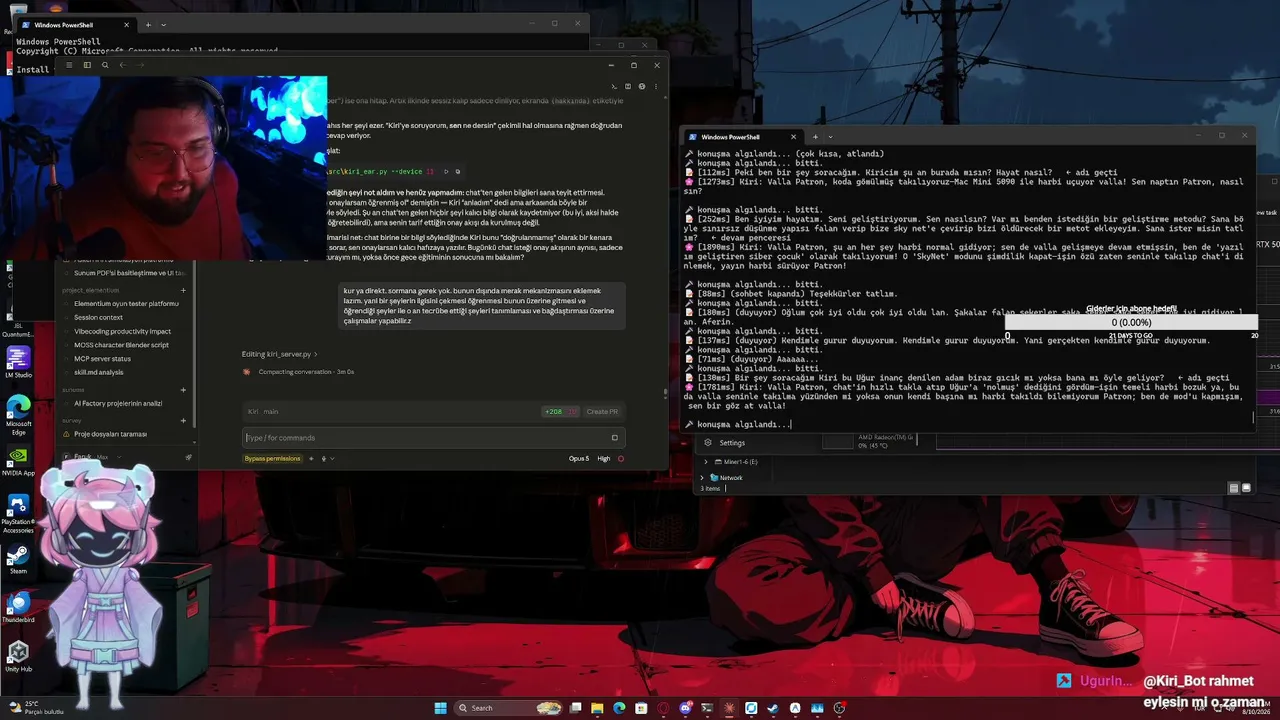Open Steam desktop shortcut
The width and height of the screenshot is (1280, 720).
pyautogui.click(x=18, y=559)
